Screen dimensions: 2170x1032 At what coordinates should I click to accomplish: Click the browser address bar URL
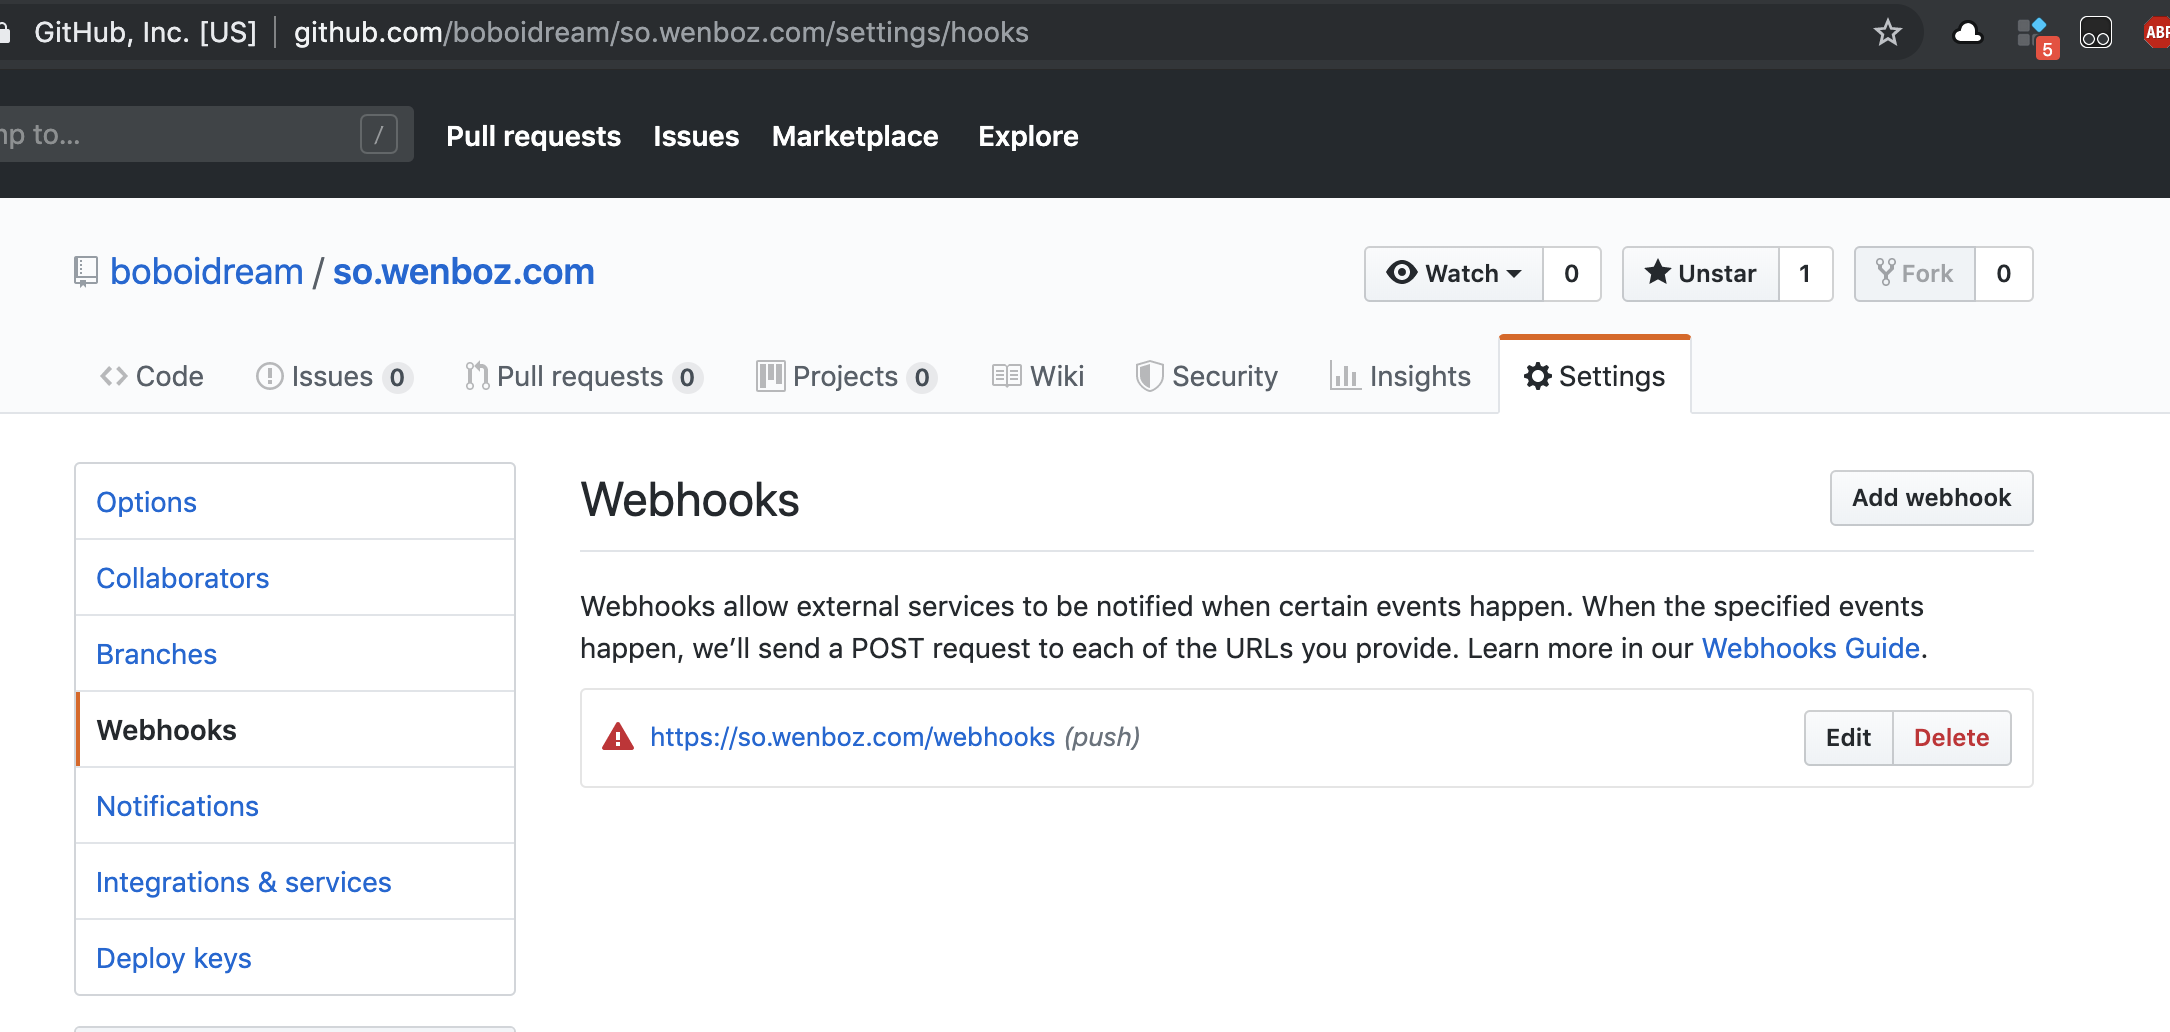click(661, 33)
